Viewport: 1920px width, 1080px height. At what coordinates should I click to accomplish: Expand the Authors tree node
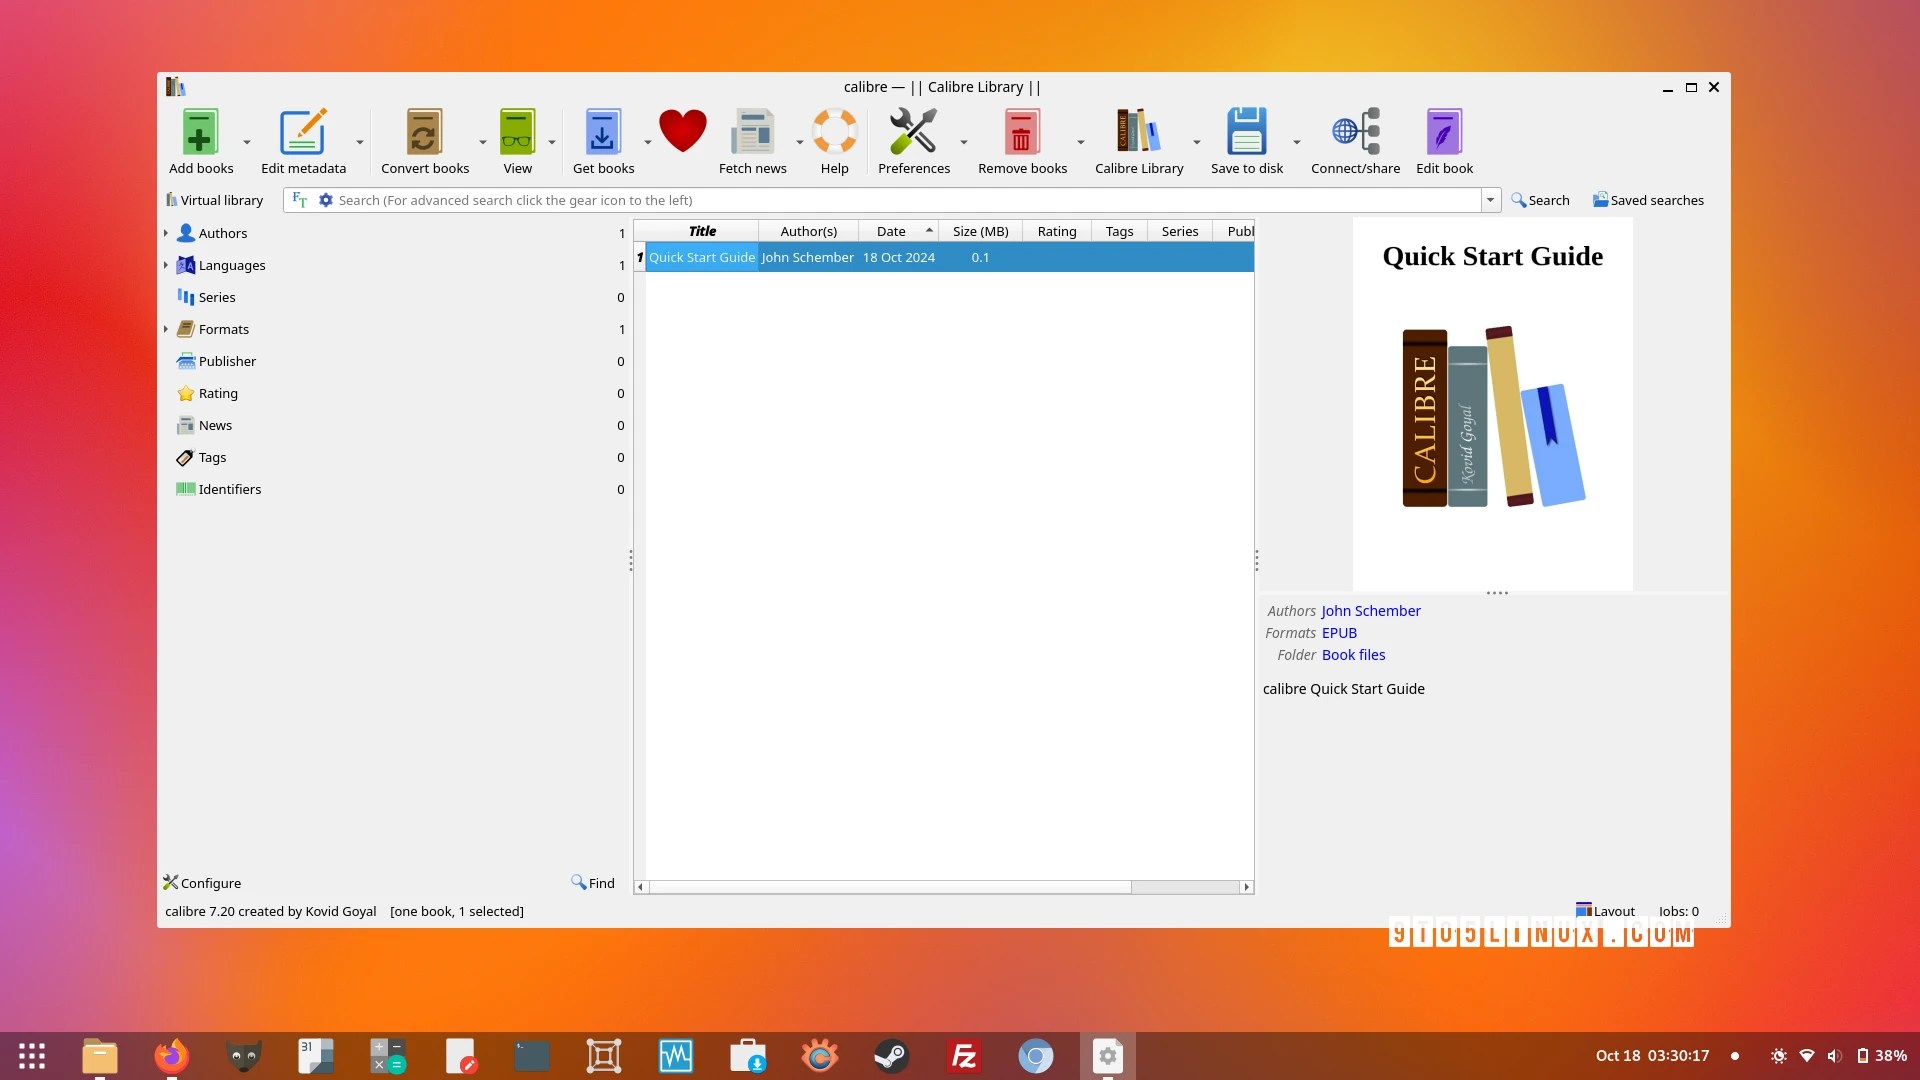[166, 233]
